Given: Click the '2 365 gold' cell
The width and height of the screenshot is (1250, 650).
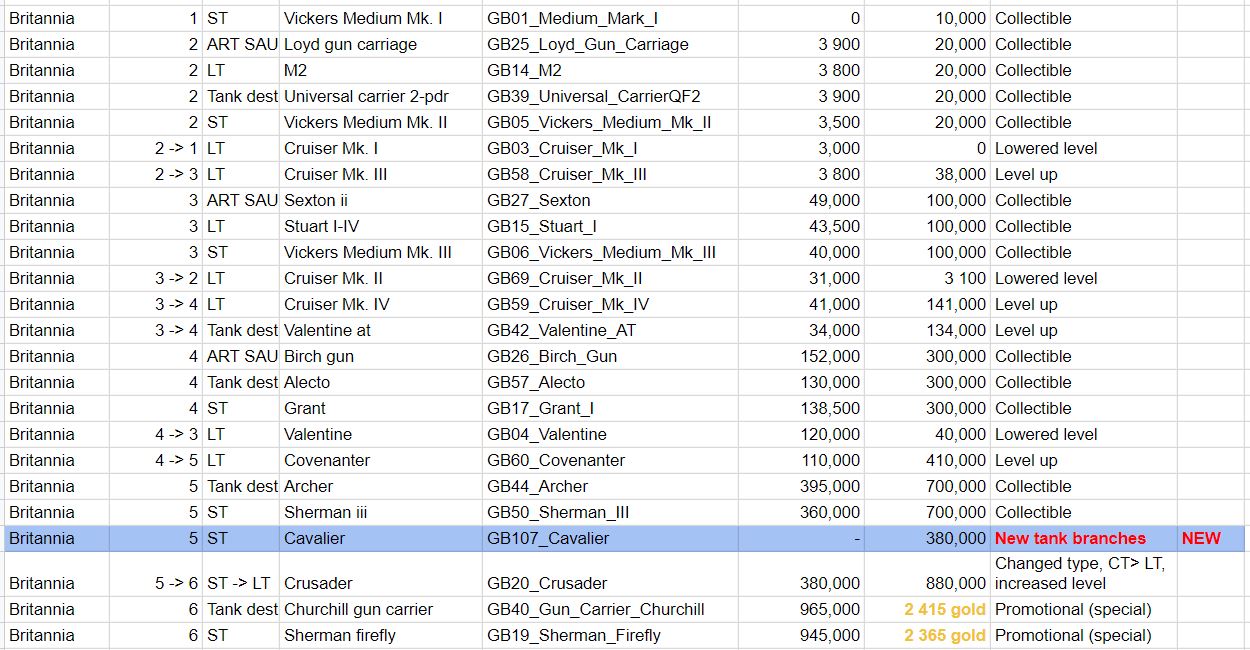Looking at the screenshot, I should coord(927,635).
